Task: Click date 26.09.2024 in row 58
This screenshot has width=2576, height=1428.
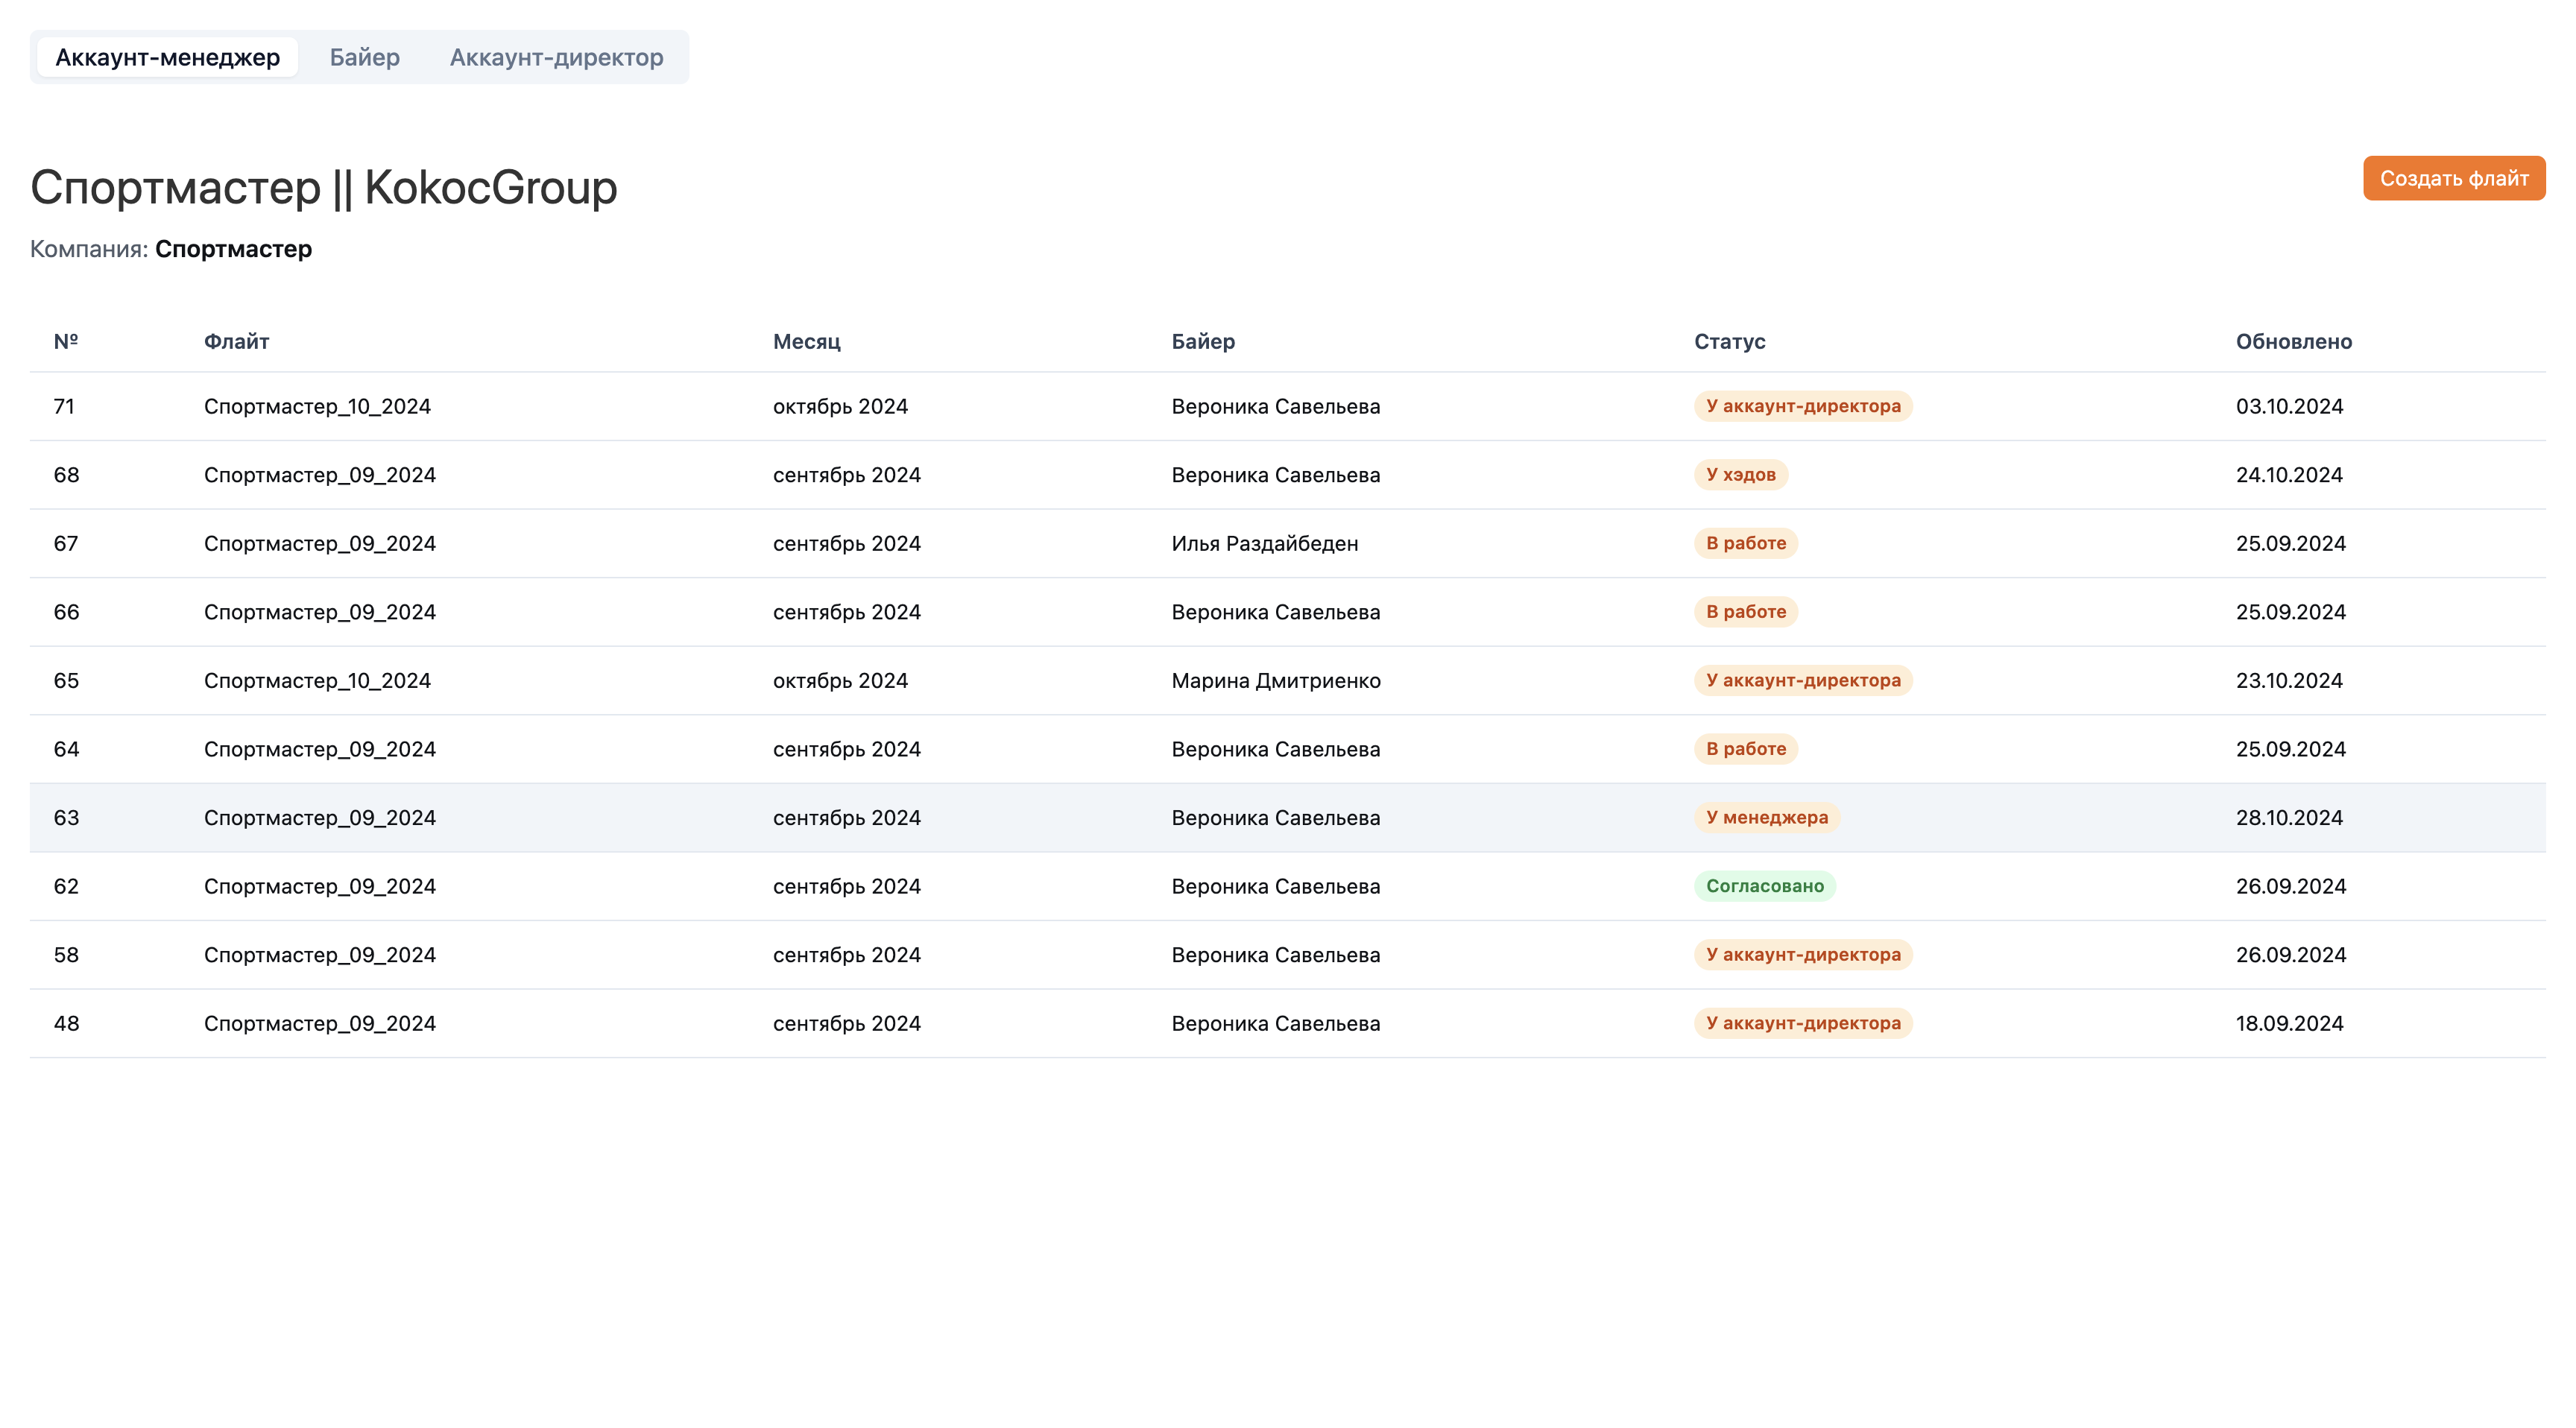Action: [x=2291, y=955]
